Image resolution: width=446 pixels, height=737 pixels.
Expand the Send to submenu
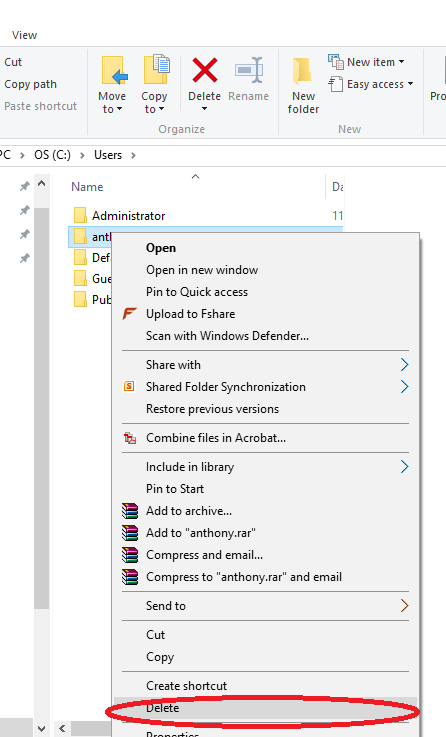coord(404,605)
